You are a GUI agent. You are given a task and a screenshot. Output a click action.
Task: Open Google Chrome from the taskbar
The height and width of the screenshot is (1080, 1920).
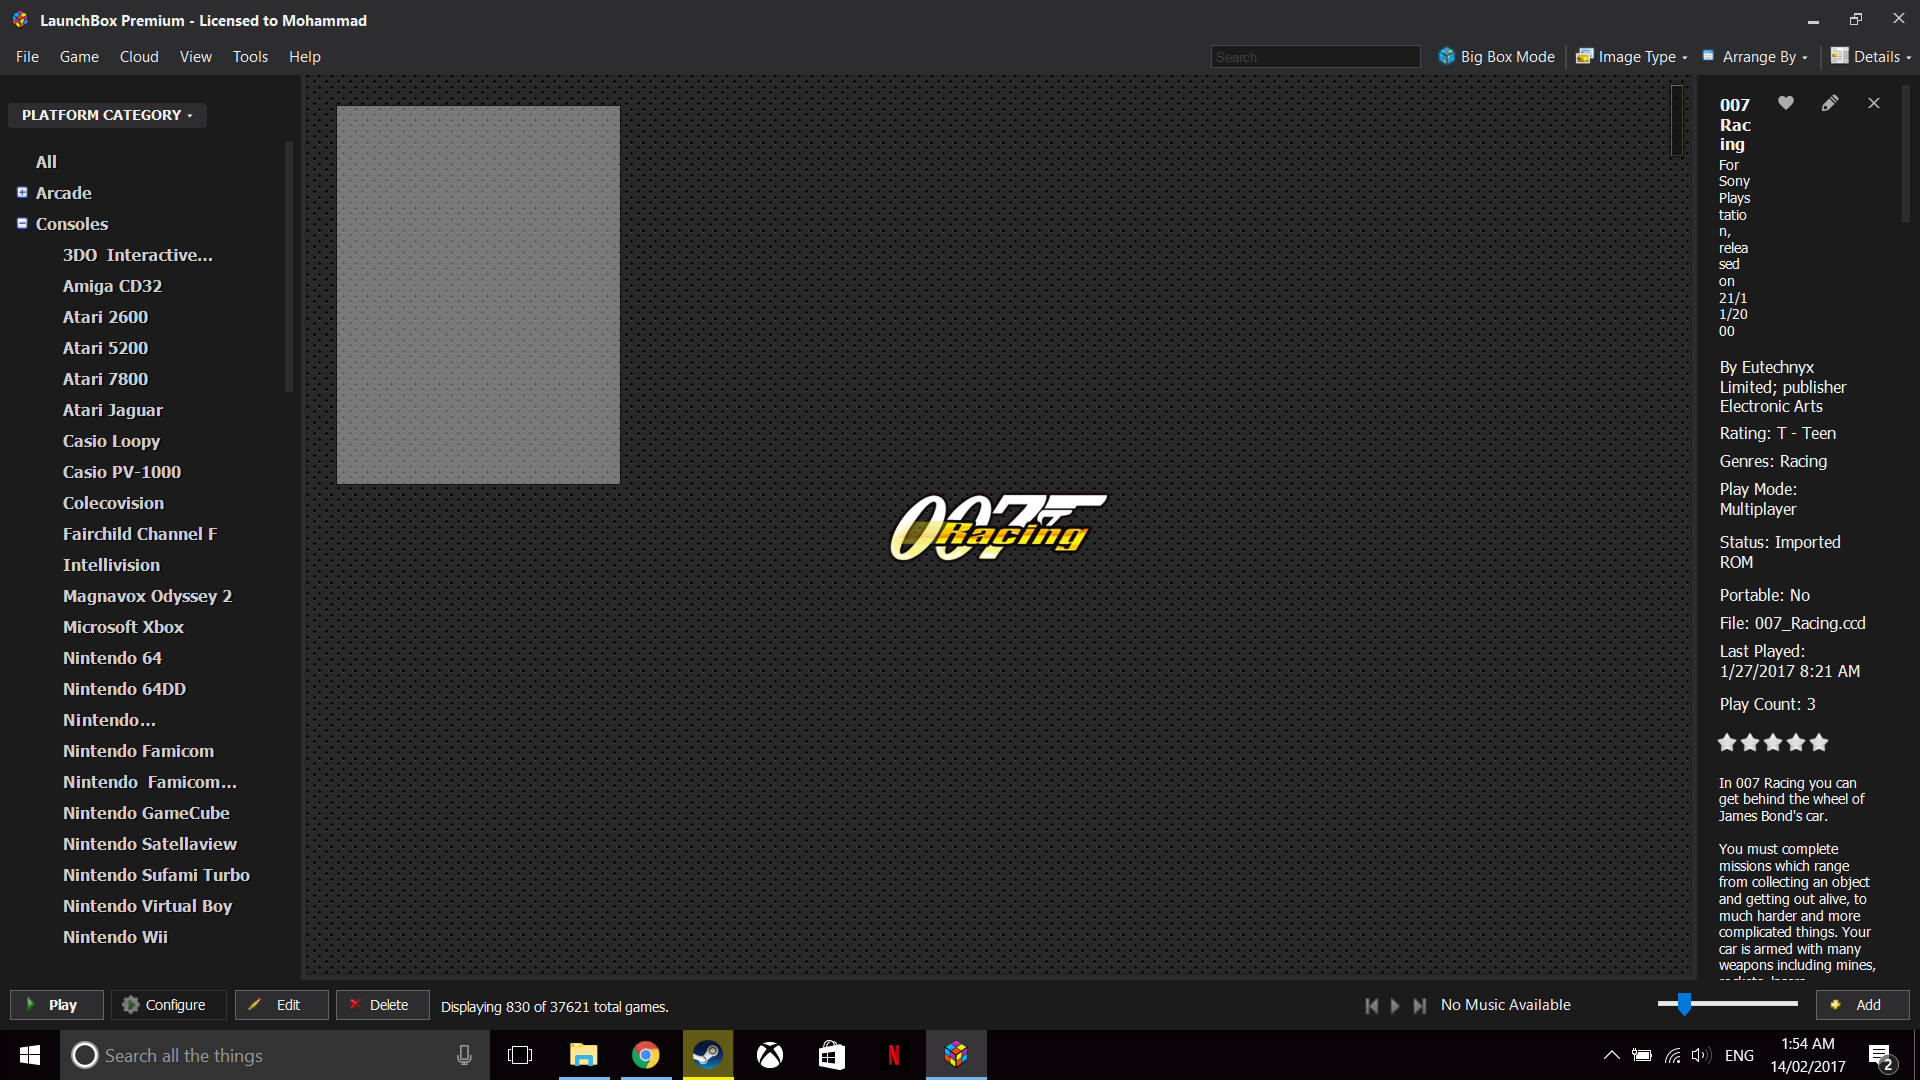point(646,1055)
